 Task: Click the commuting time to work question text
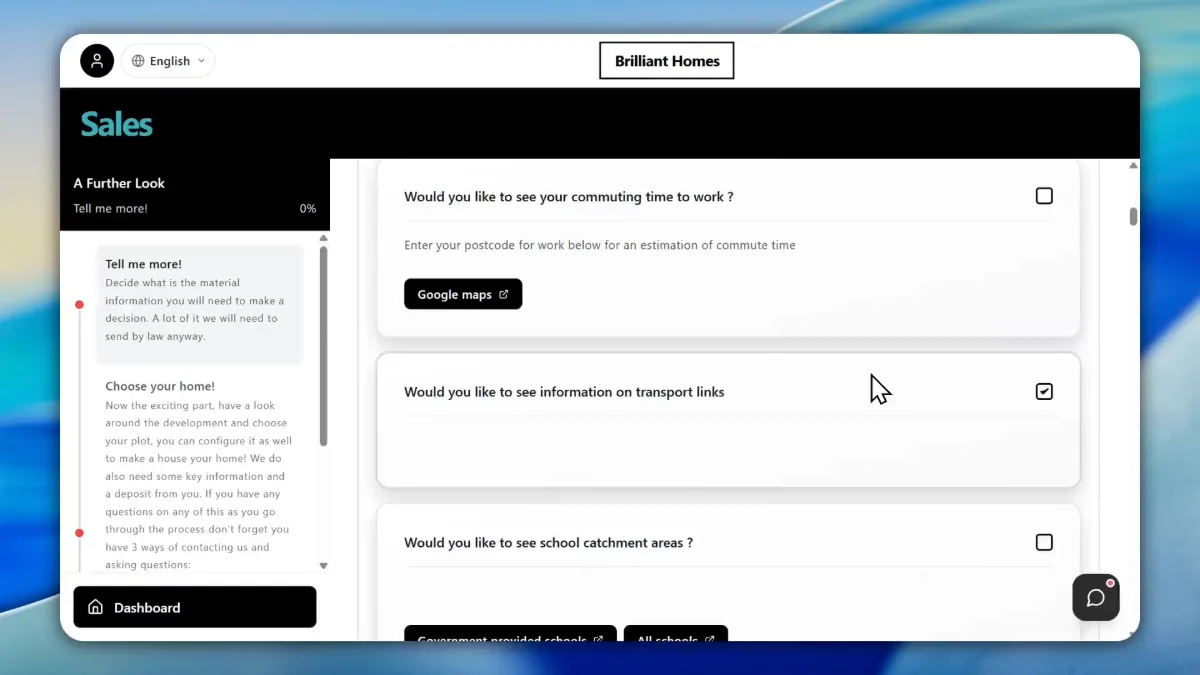(569, 197)
